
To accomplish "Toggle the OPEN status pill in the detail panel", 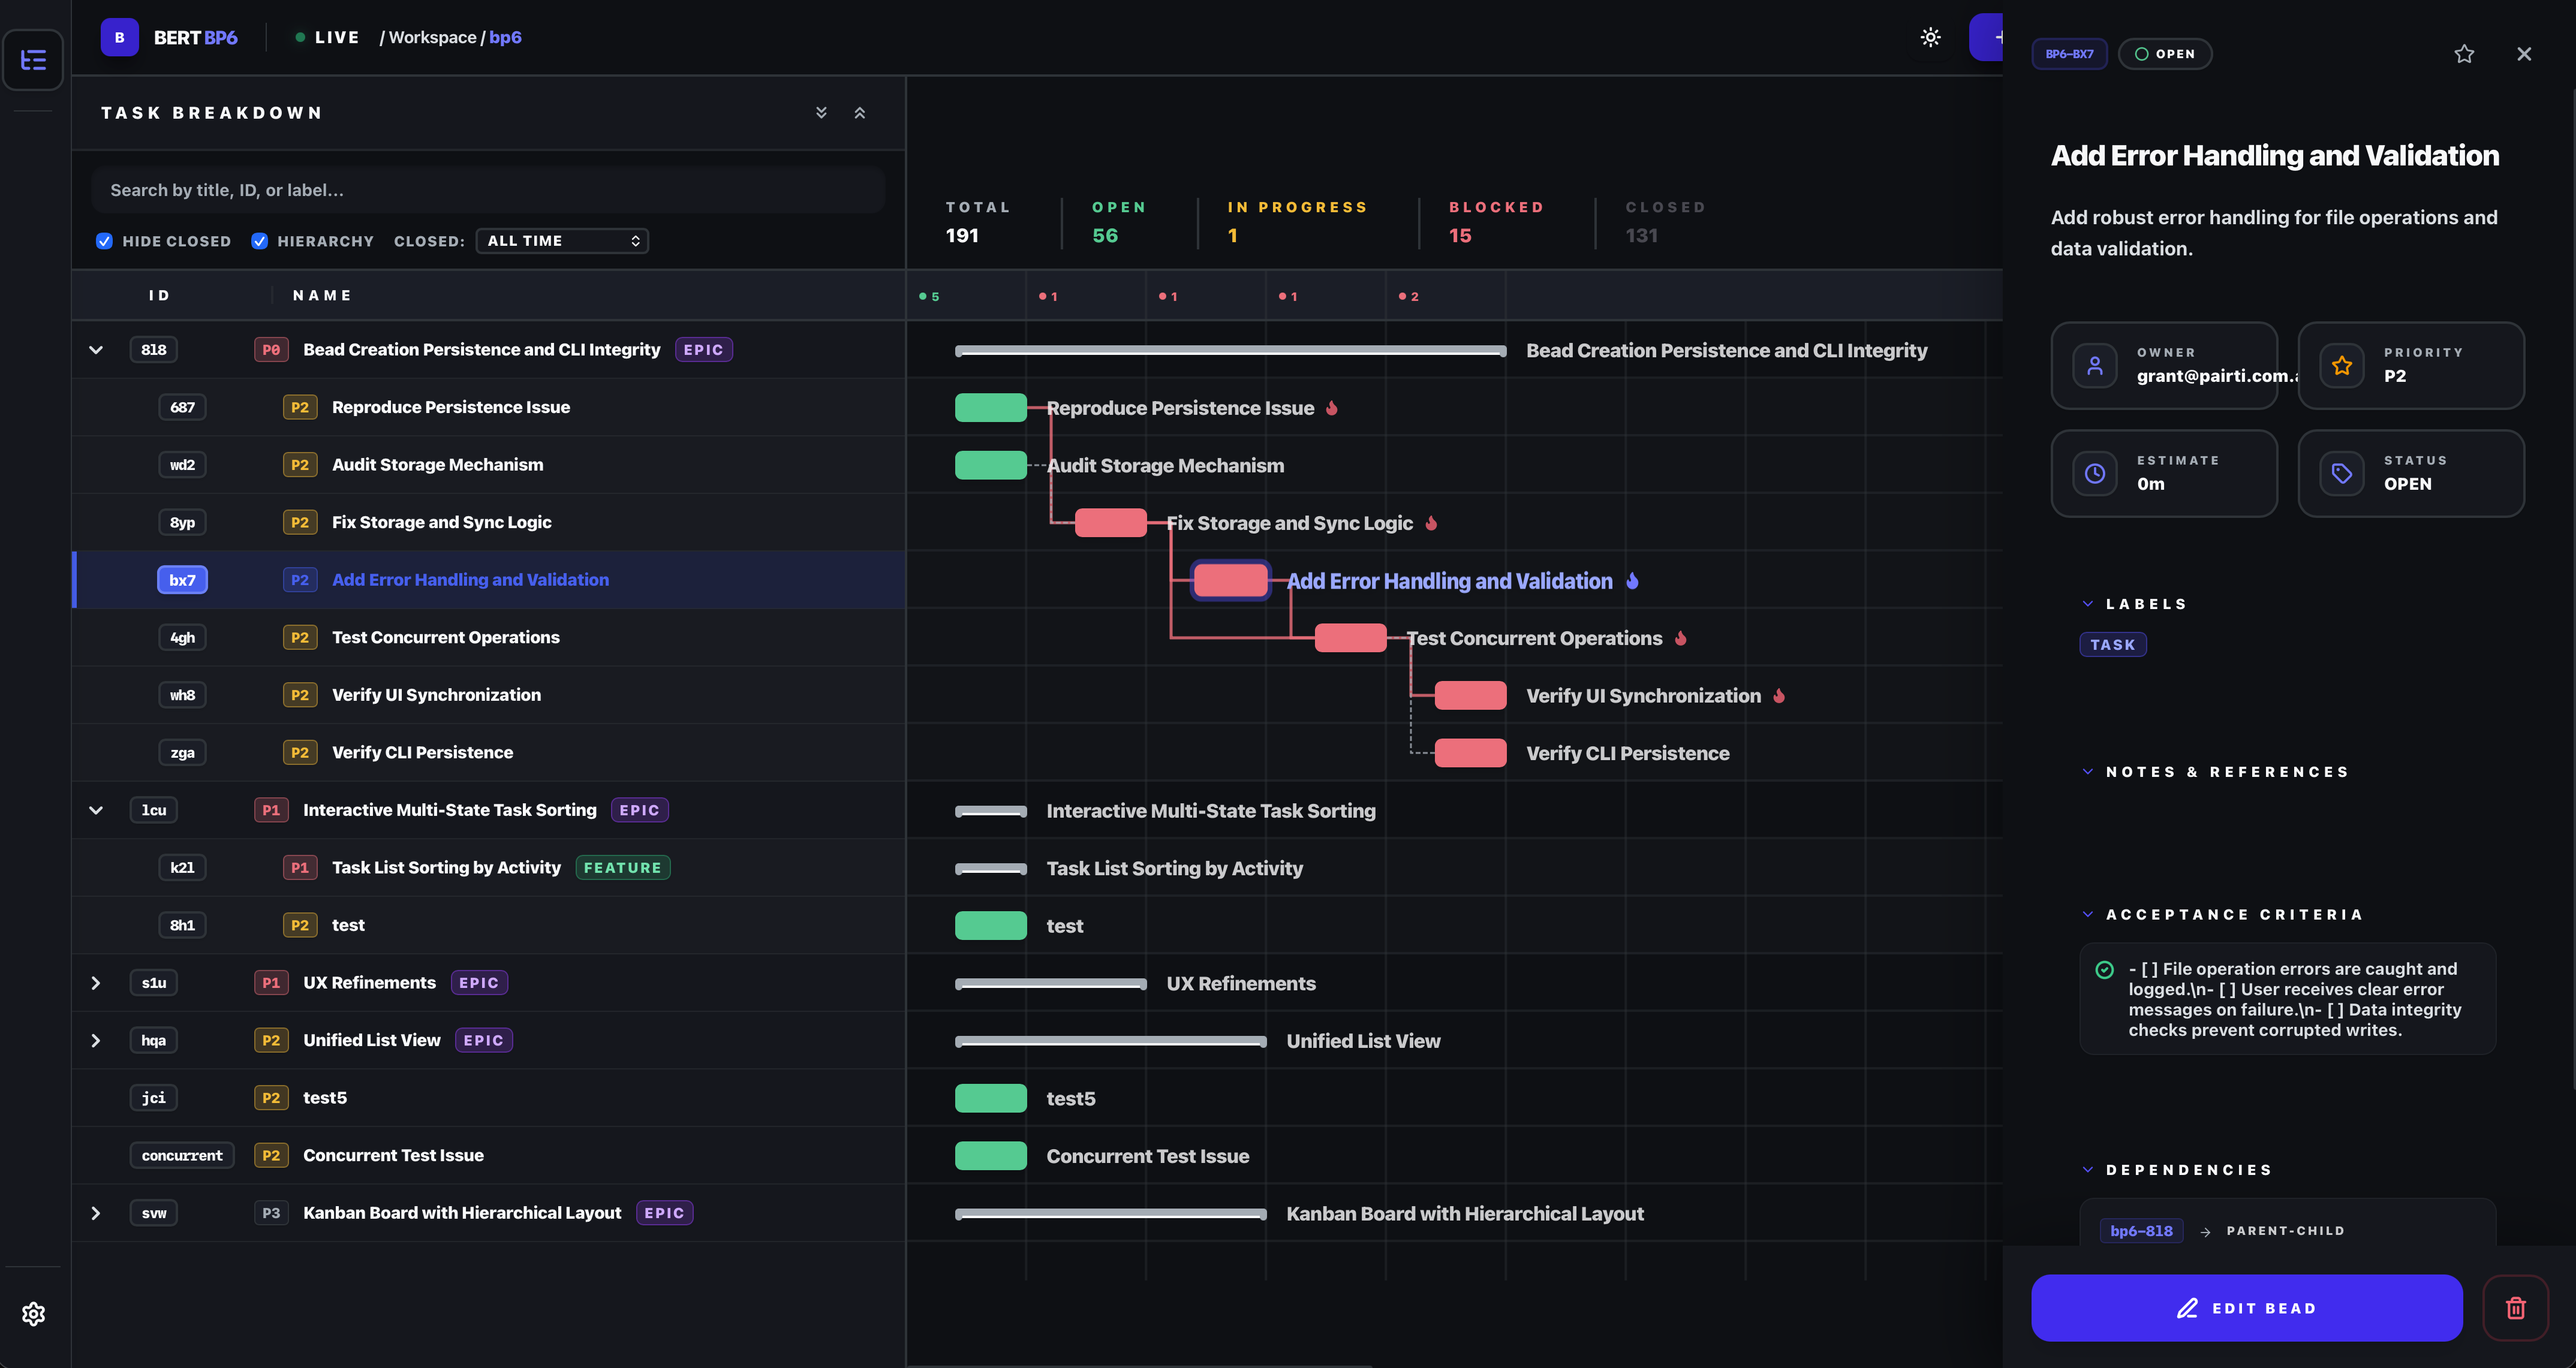I will [x=2165, y=53].
